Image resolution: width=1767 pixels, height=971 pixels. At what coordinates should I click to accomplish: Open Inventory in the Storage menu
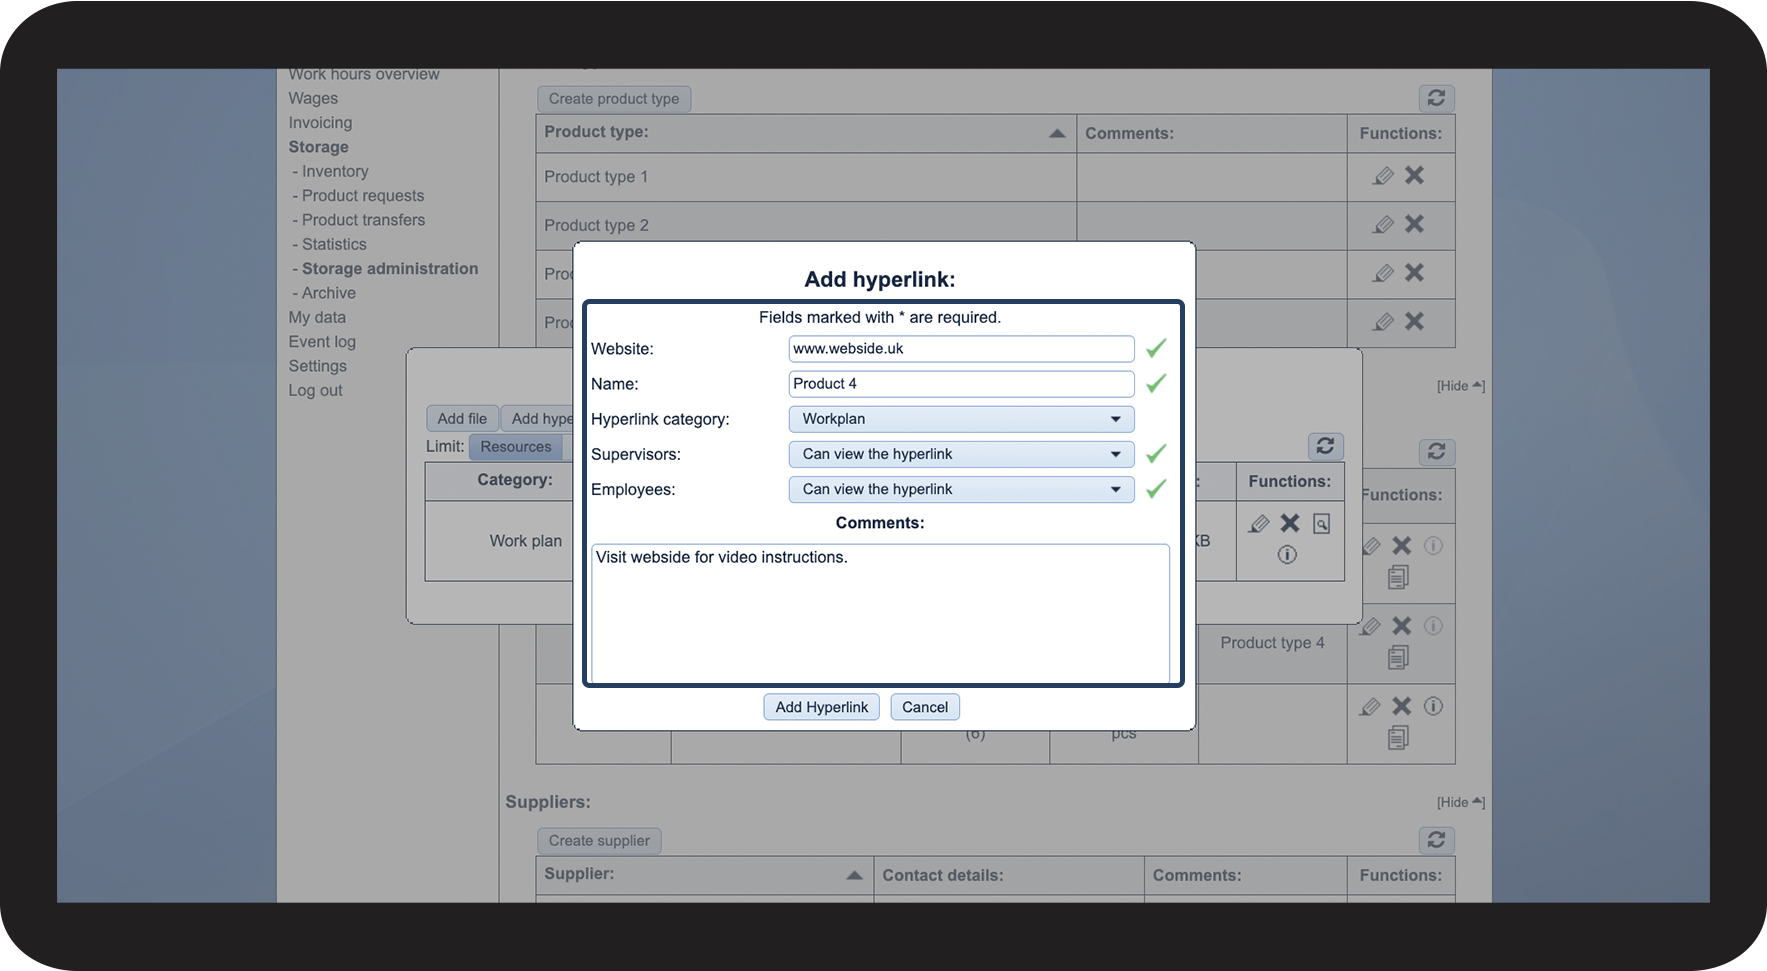pyautogui.click(x=335, y=172)
